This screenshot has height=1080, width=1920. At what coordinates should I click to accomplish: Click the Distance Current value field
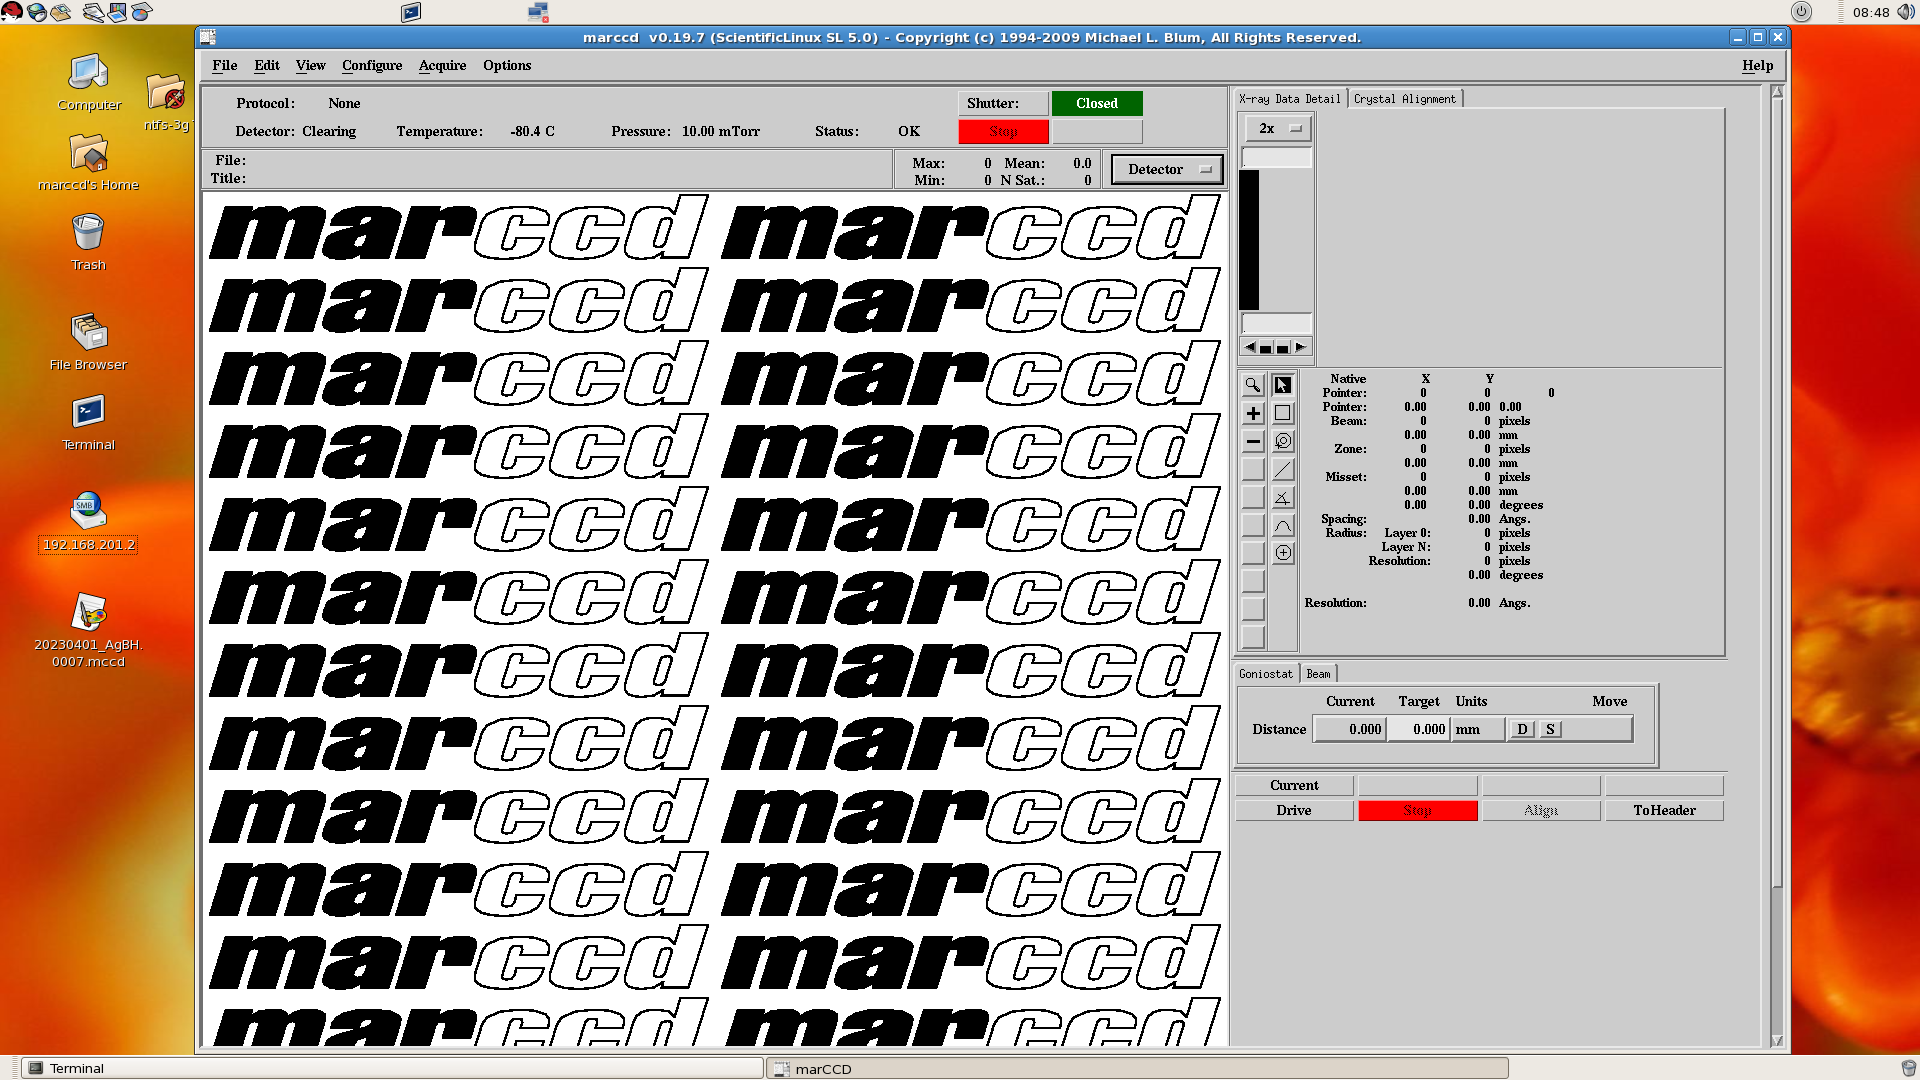pyautogui.click(x=1350, y=729)
